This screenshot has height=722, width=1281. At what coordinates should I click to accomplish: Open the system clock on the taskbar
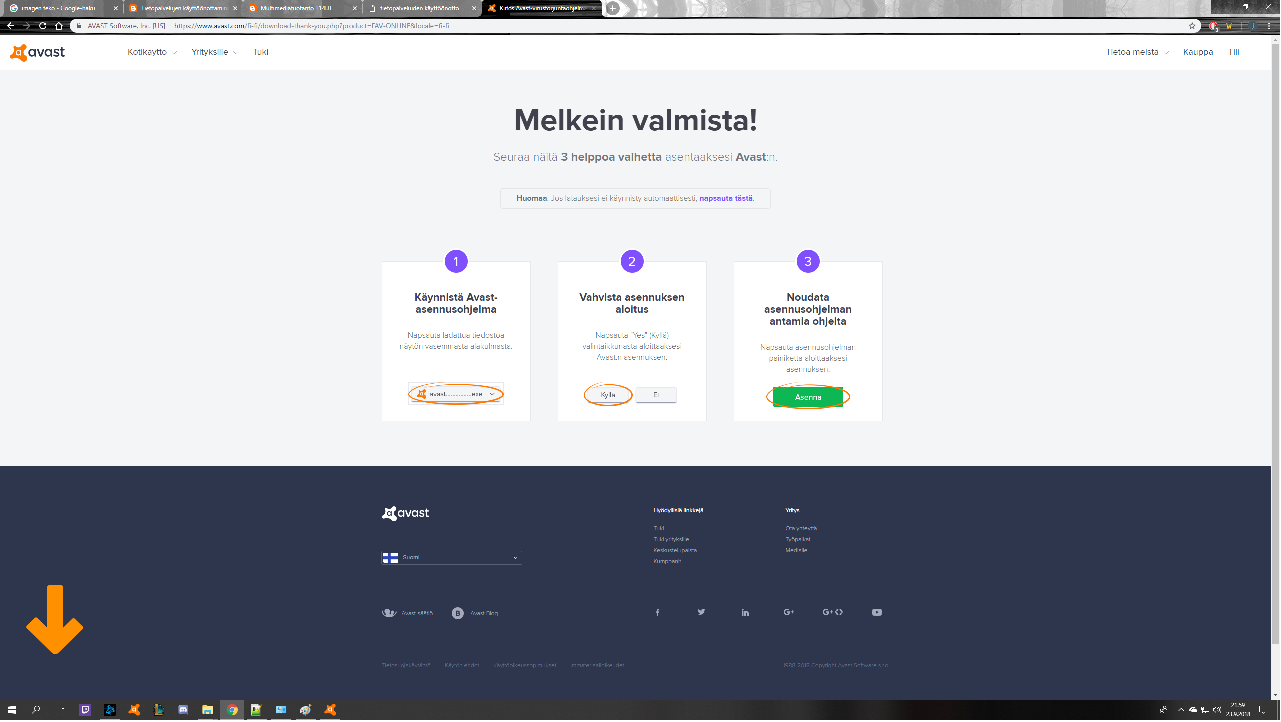click(x=1239, y=710)
